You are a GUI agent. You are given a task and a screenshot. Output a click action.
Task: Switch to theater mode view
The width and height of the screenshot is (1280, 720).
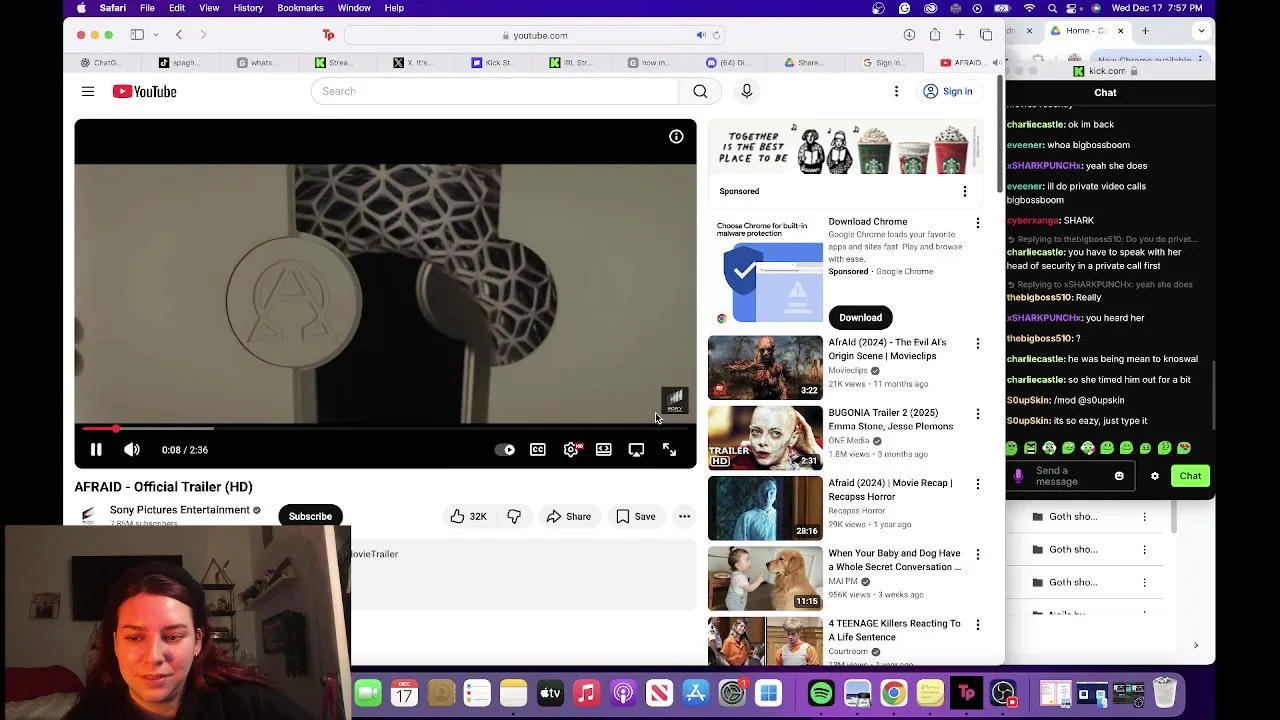coord(604,450)
